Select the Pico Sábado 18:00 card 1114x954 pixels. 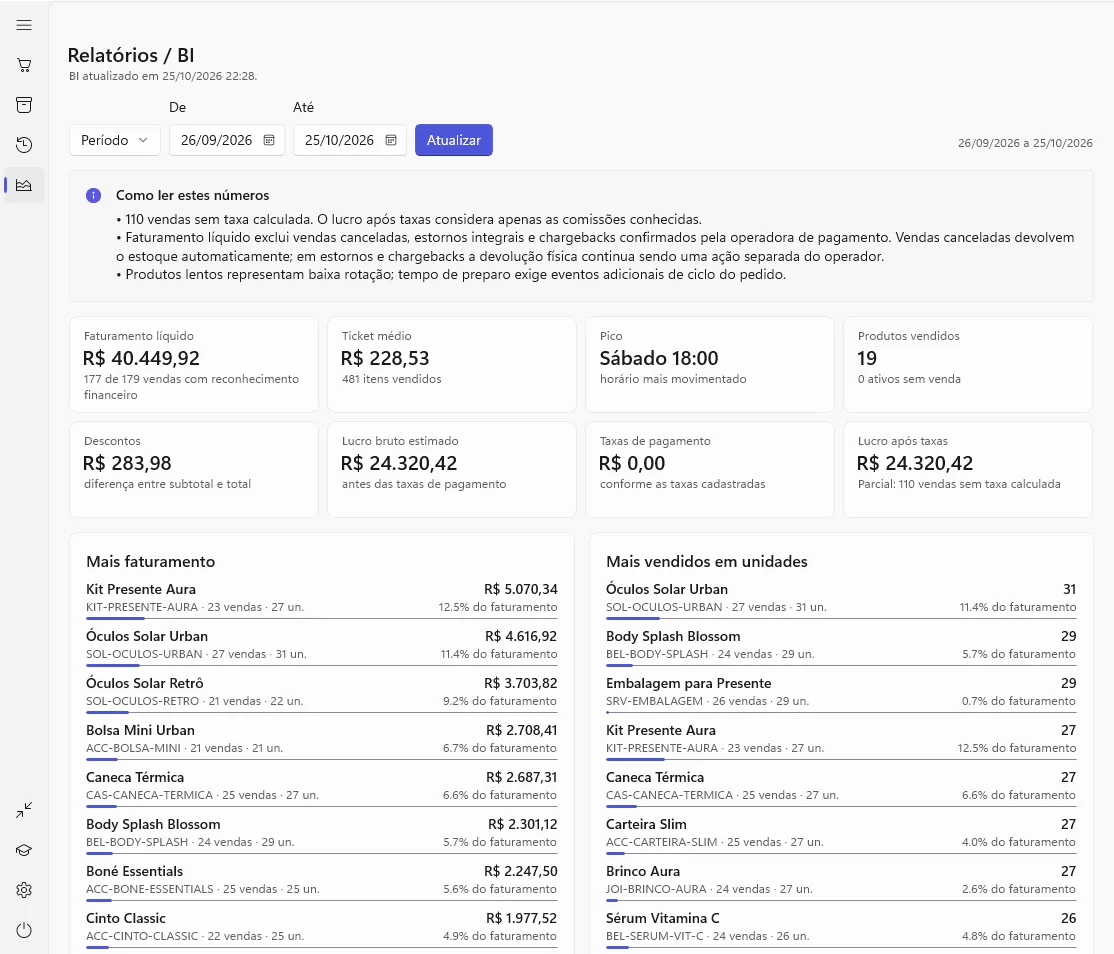tap(710, 364)
